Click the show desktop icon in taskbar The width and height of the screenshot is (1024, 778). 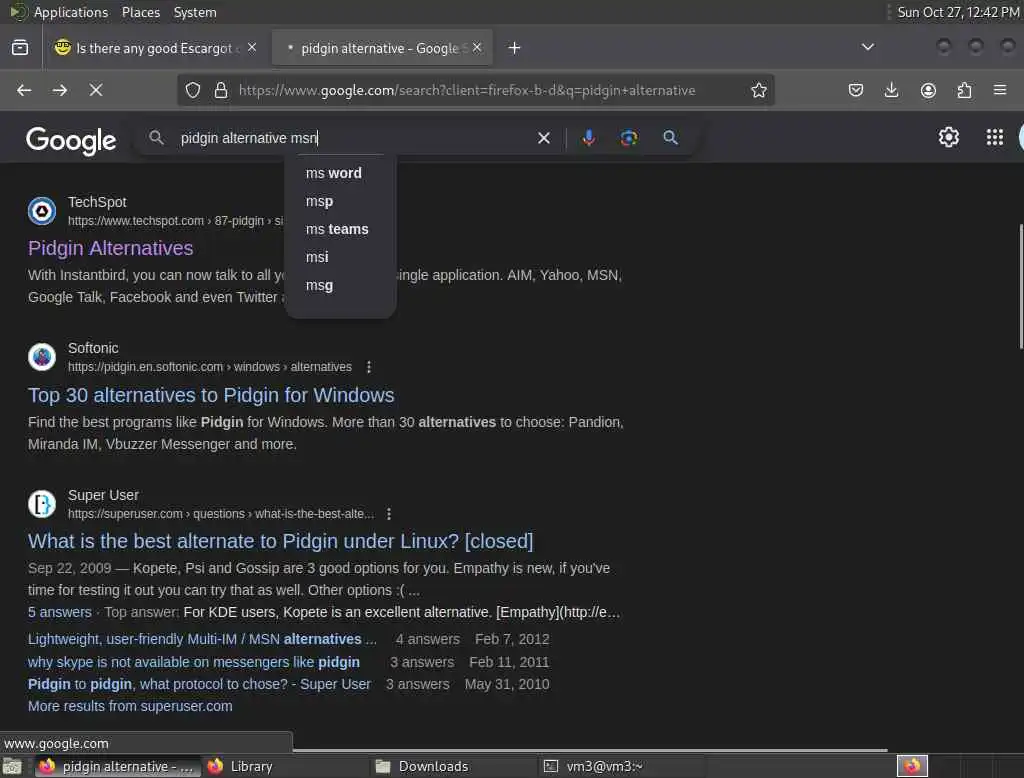[12, 766]
